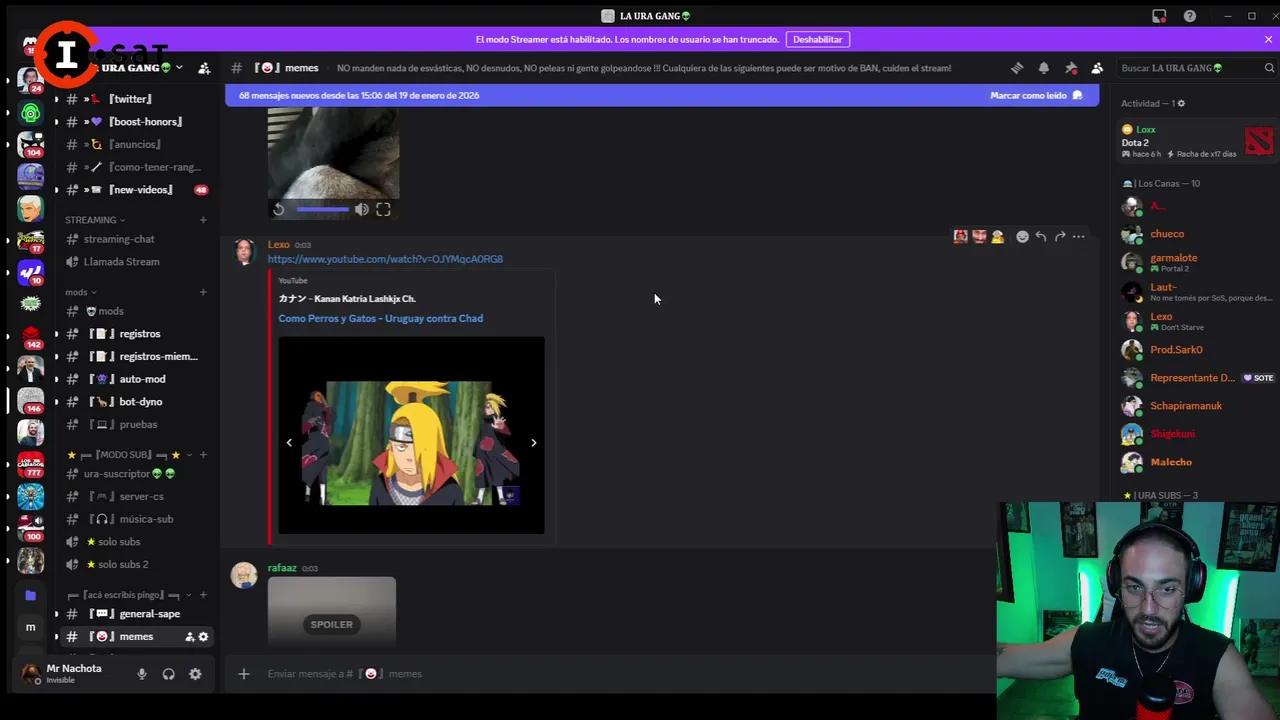This screenshot has width=1280, height=720.
Task: Open Lexo's avatar in chat
Action: [x=244, y=252]
